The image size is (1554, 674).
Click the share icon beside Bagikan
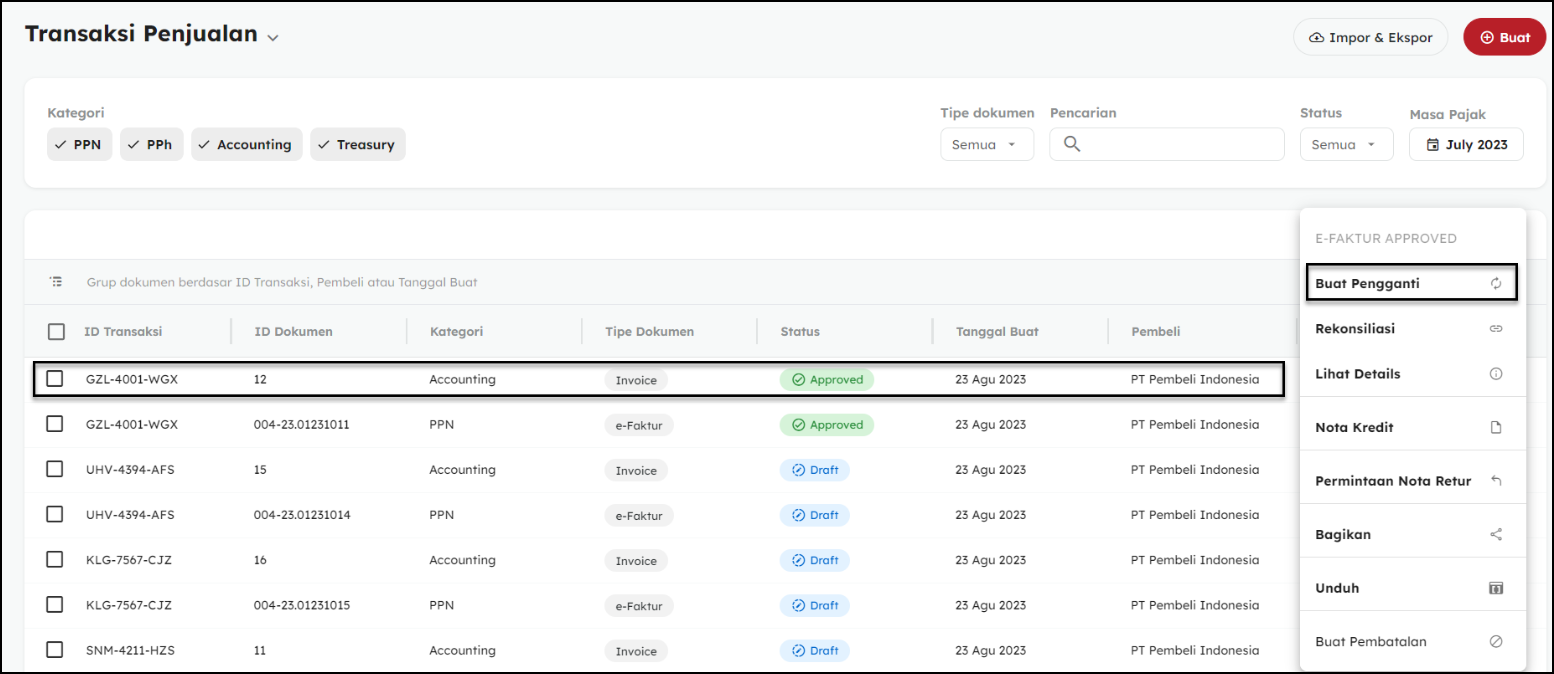[x=1496, y=535]
